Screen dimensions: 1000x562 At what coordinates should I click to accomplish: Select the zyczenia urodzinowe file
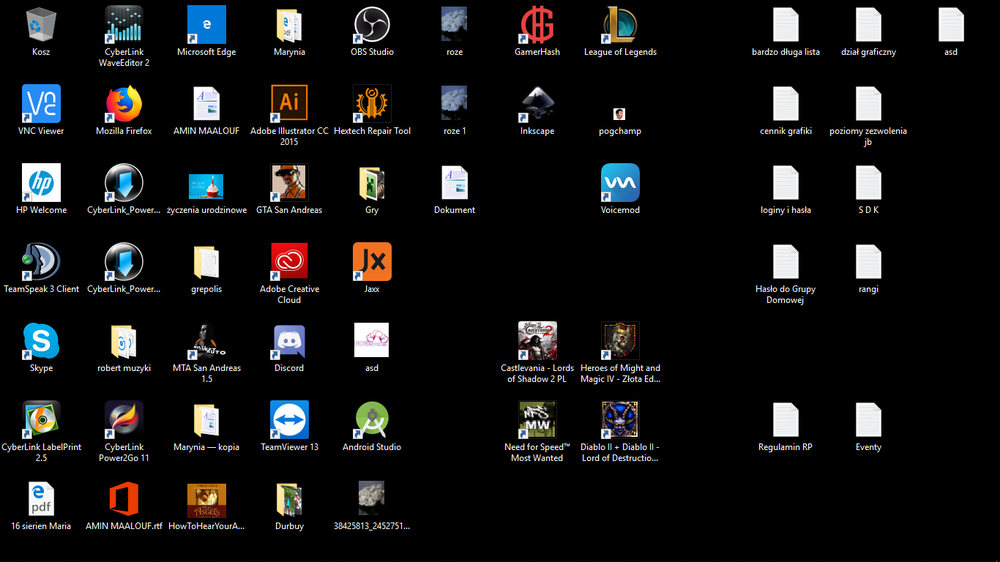(206, 186)
